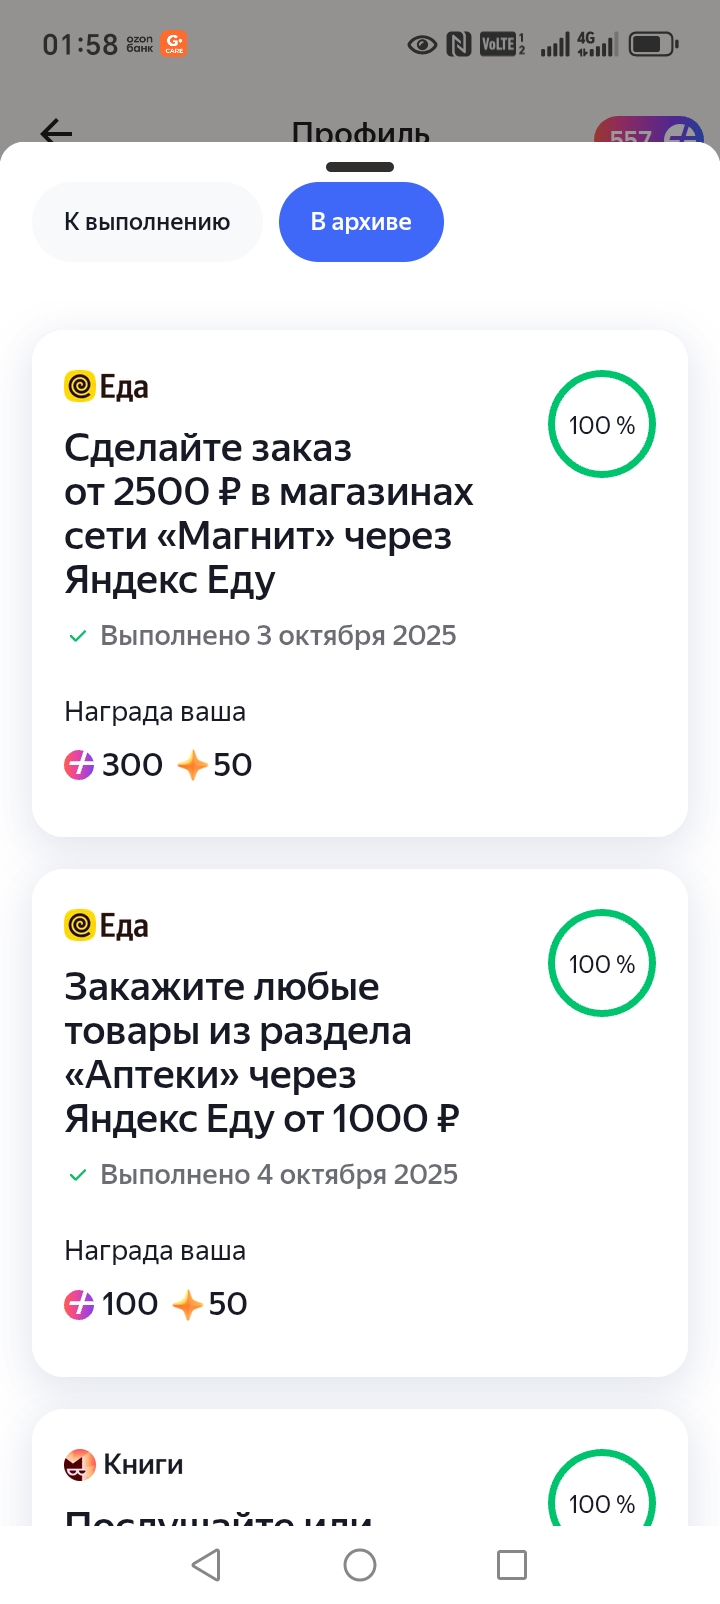Tap the Еда logo on Магнит task
This screenshot has width=720, height=1604.
[x=80, y=386]
